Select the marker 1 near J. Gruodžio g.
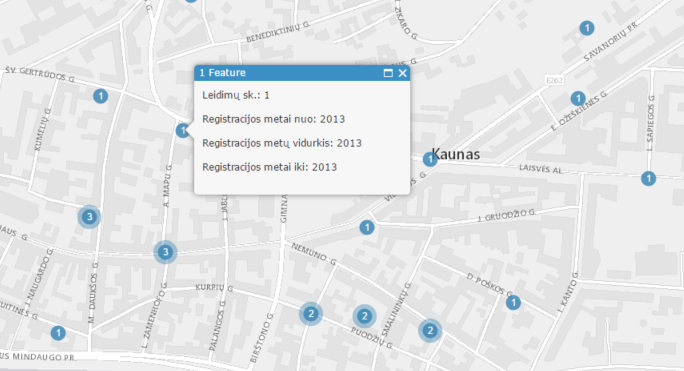This screenshot has width=684, height=371. tap(367, 227)
